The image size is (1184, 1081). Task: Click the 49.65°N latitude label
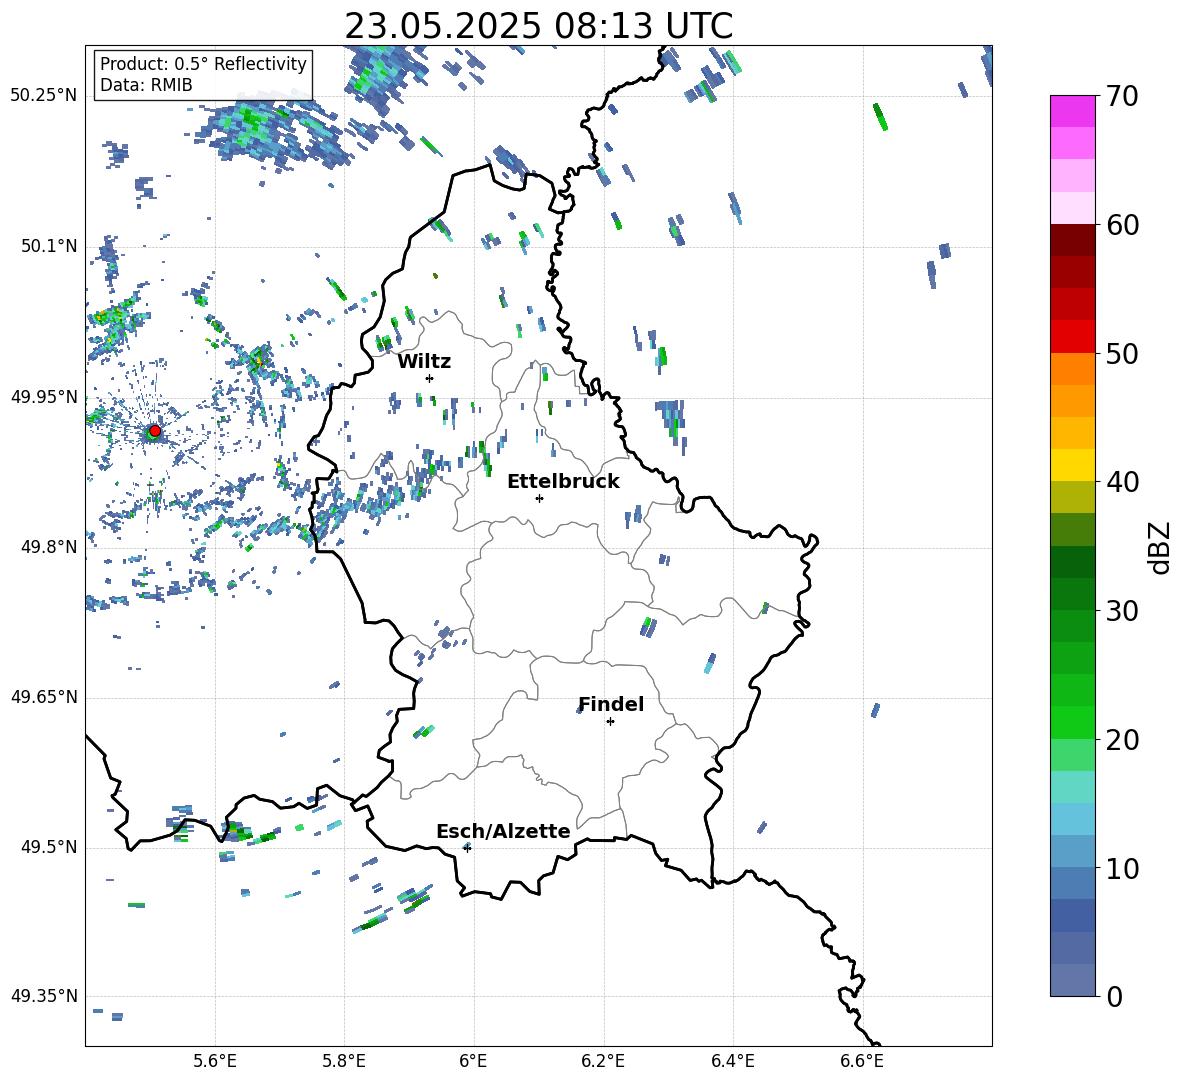44,697
